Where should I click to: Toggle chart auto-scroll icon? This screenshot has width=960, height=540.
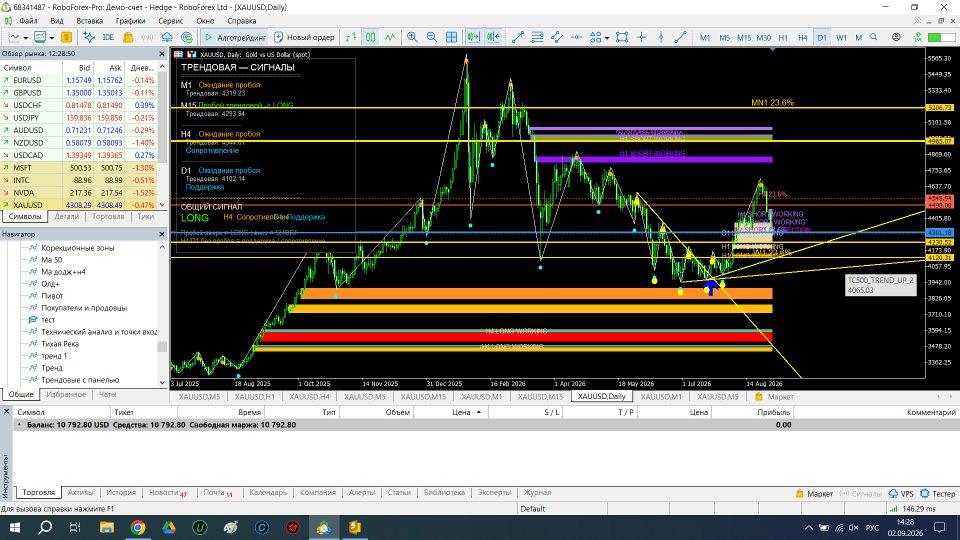click(x=473, y=37)
